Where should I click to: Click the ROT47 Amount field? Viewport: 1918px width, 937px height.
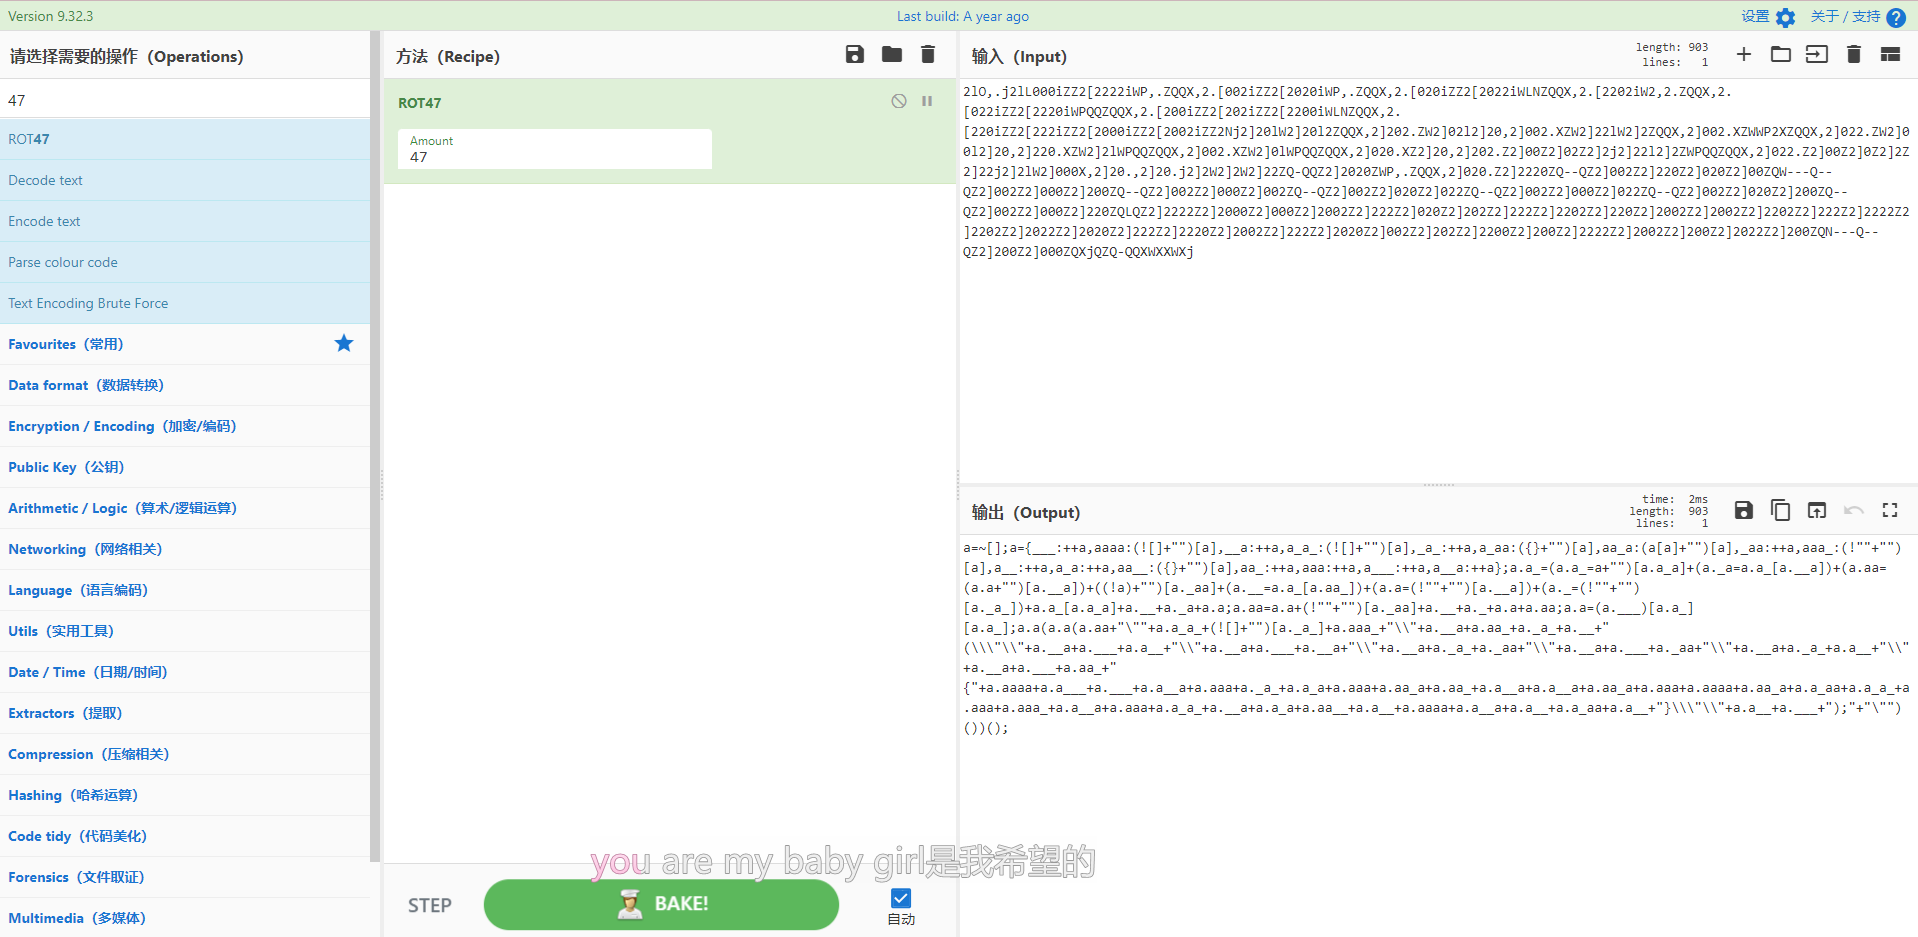tap(555, 149)
